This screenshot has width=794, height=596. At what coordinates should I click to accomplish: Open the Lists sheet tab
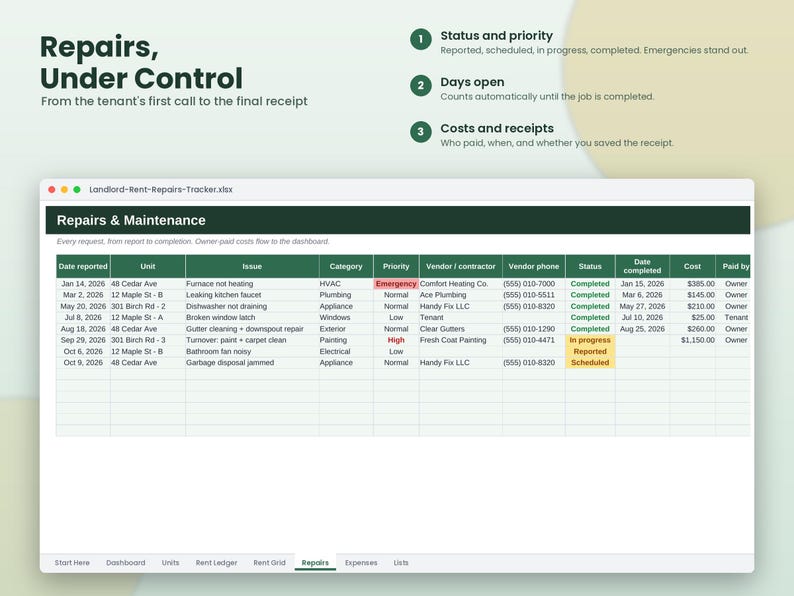401,563
